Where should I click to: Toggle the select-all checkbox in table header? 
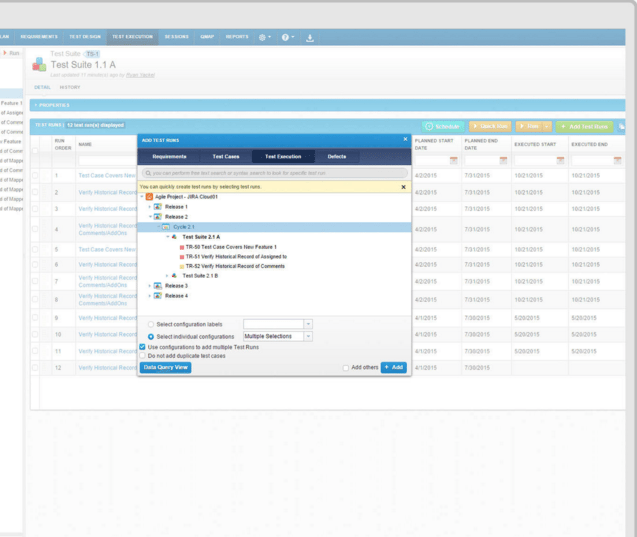click(x=35, y=151)
